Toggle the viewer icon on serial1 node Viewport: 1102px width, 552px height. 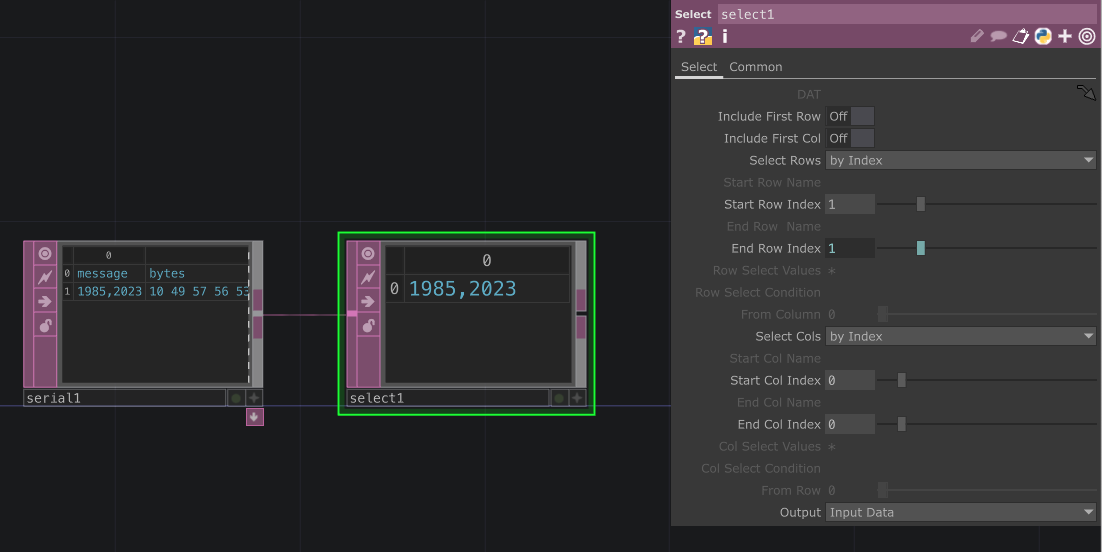point(45,254)
